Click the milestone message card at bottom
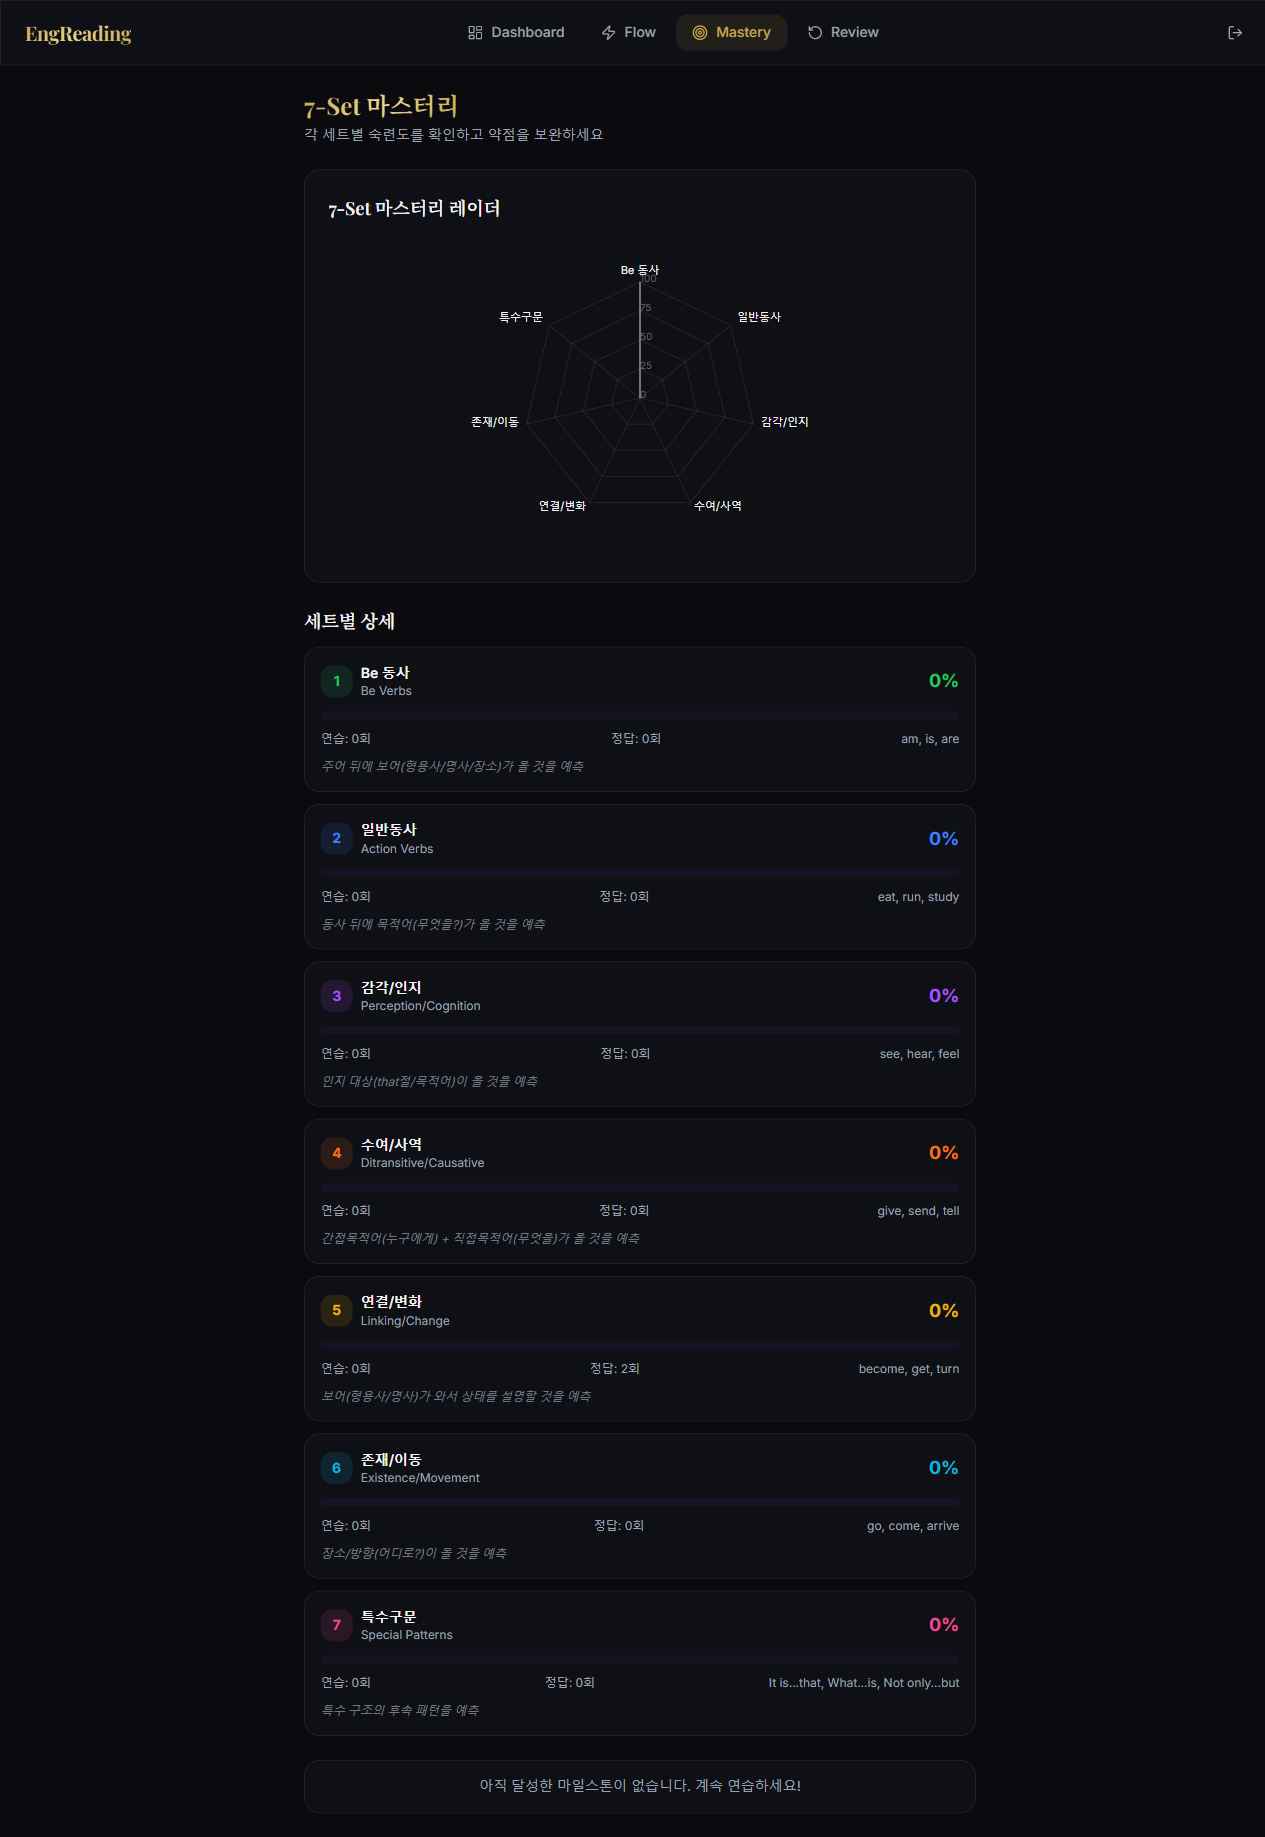1265x1837 pixels. 639,1786
